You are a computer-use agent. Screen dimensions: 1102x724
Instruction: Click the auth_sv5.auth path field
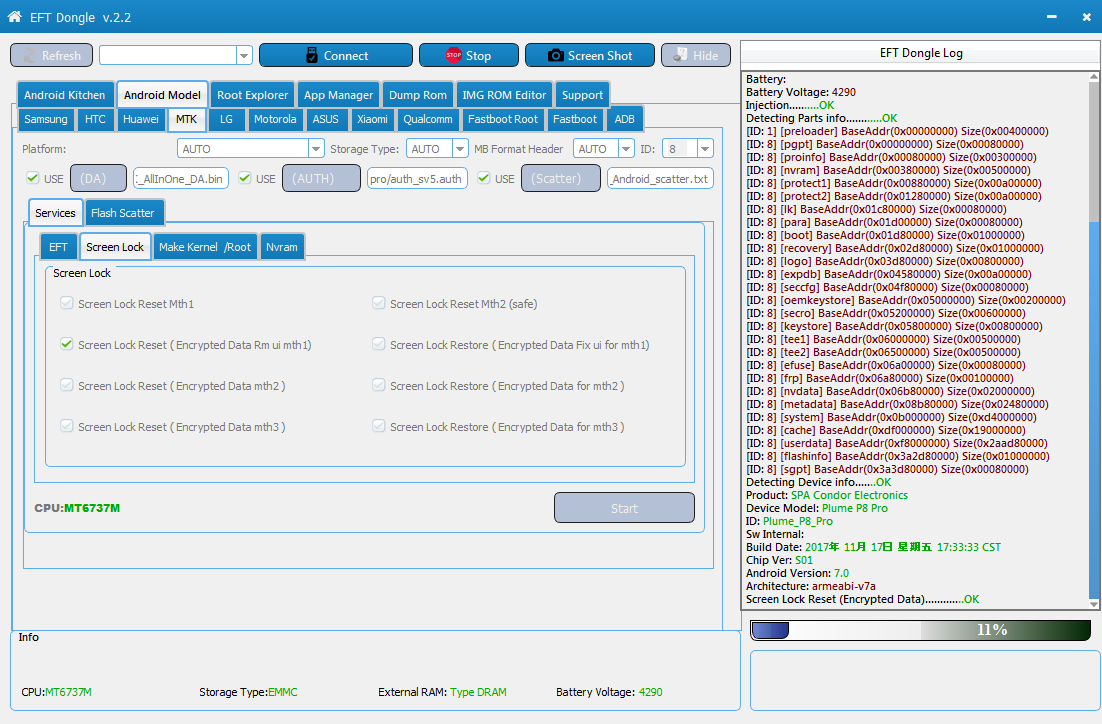coord(417,179)
